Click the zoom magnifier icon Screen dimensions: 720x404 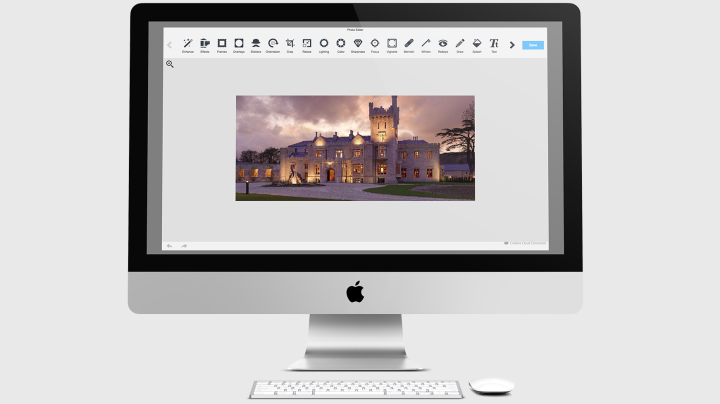pos(170,64)
